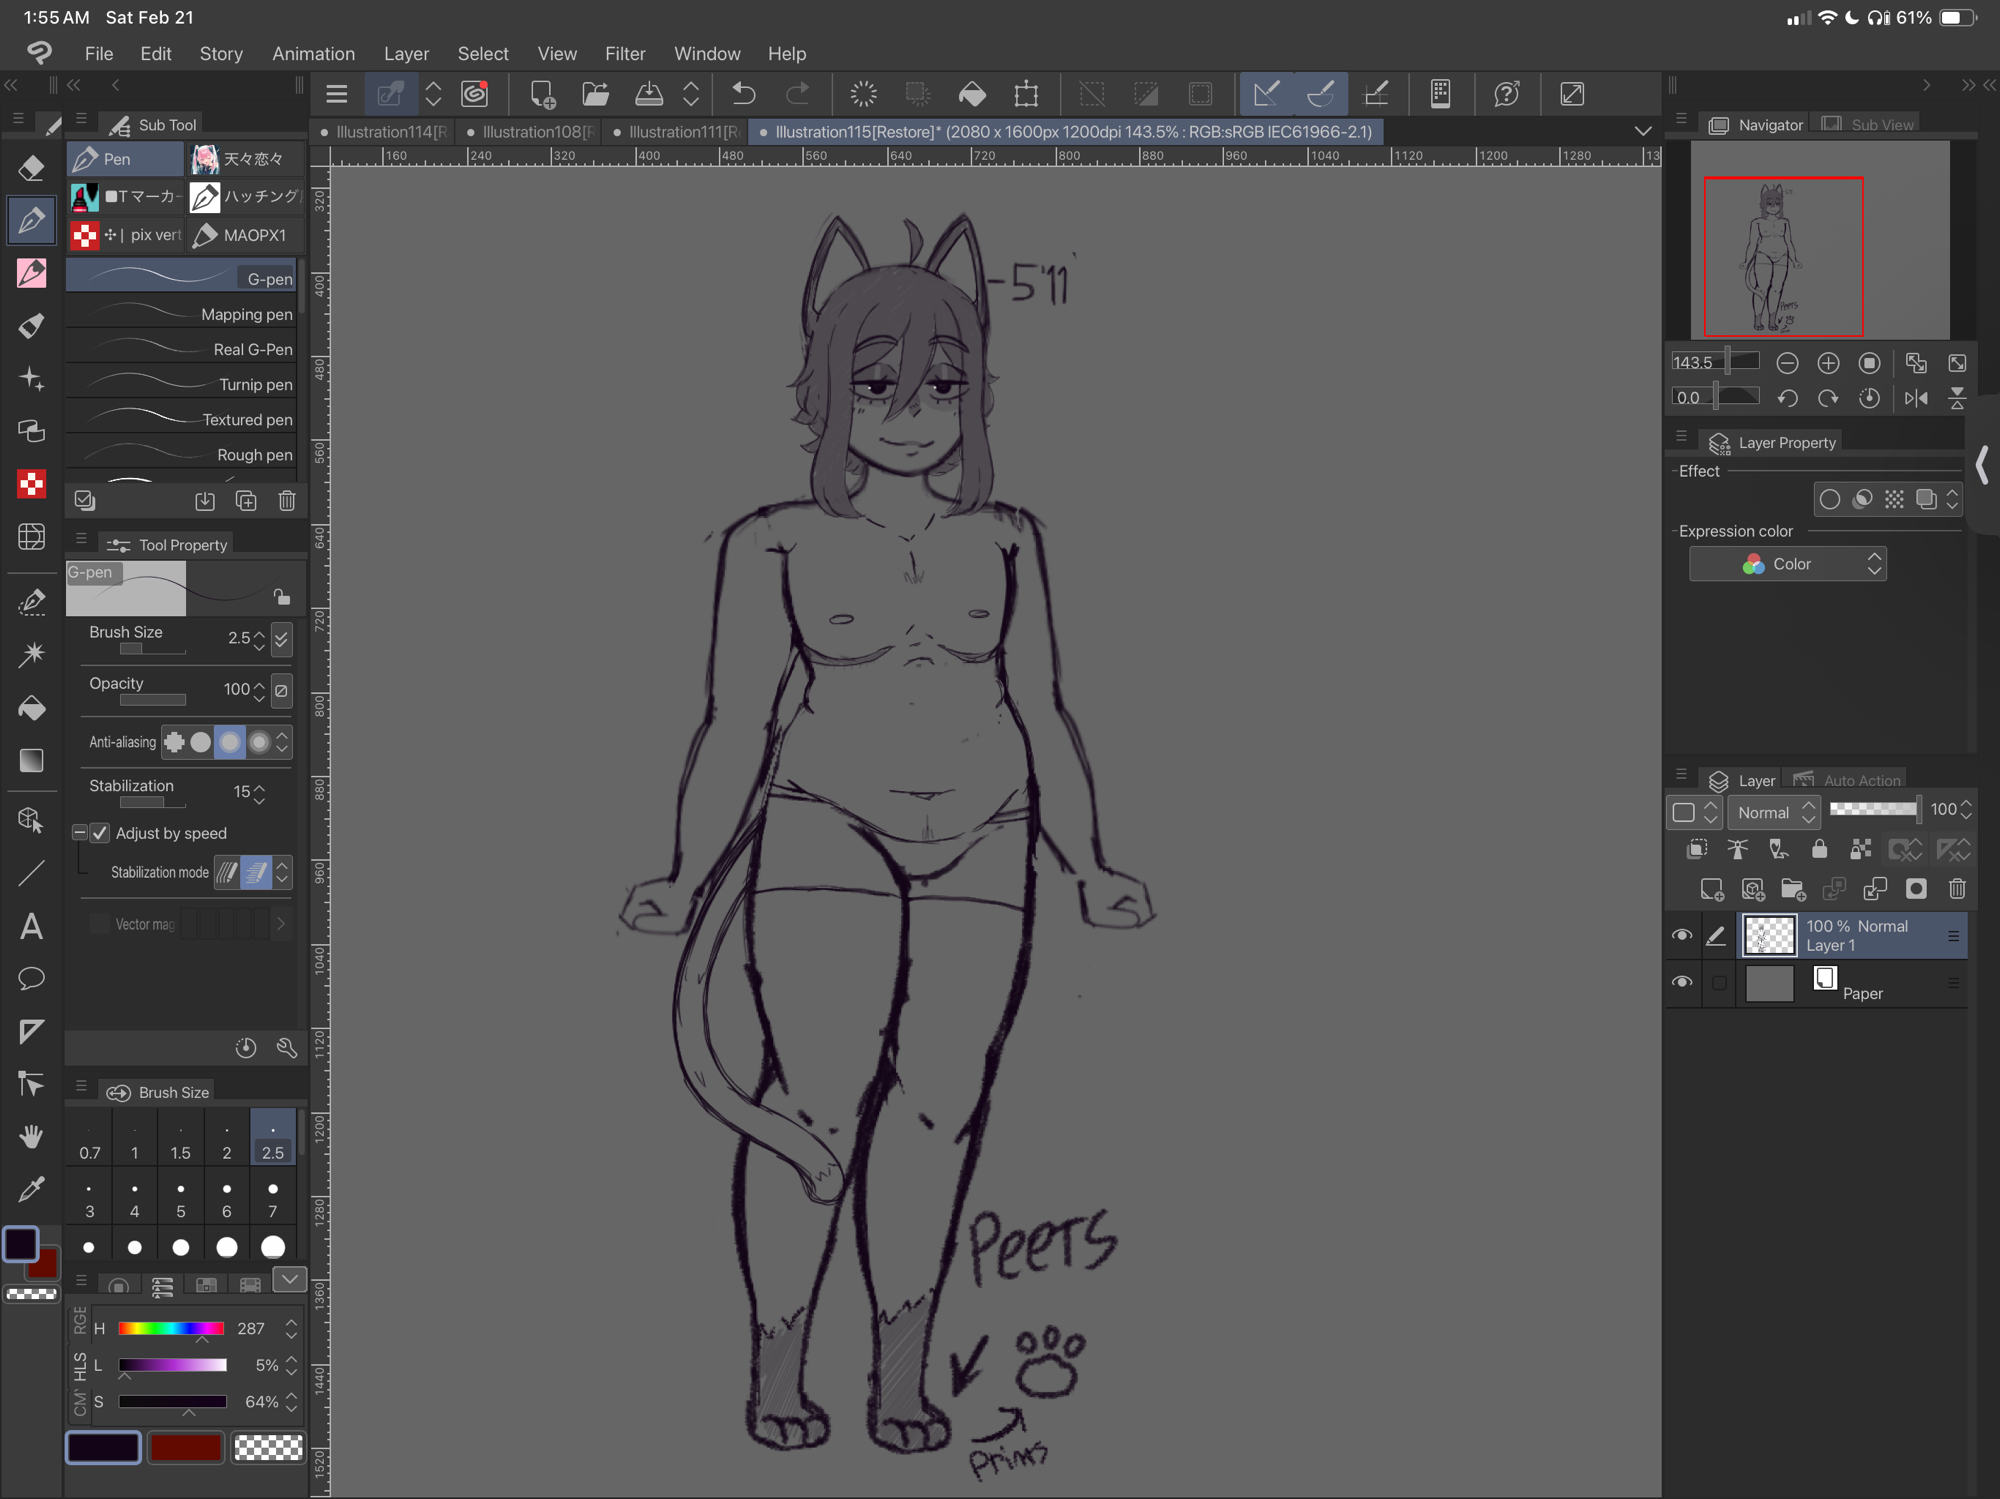2000x1499 pixels.
Task: Open the Normal blending mode dropdown
Action: (x=1775, y=812)
